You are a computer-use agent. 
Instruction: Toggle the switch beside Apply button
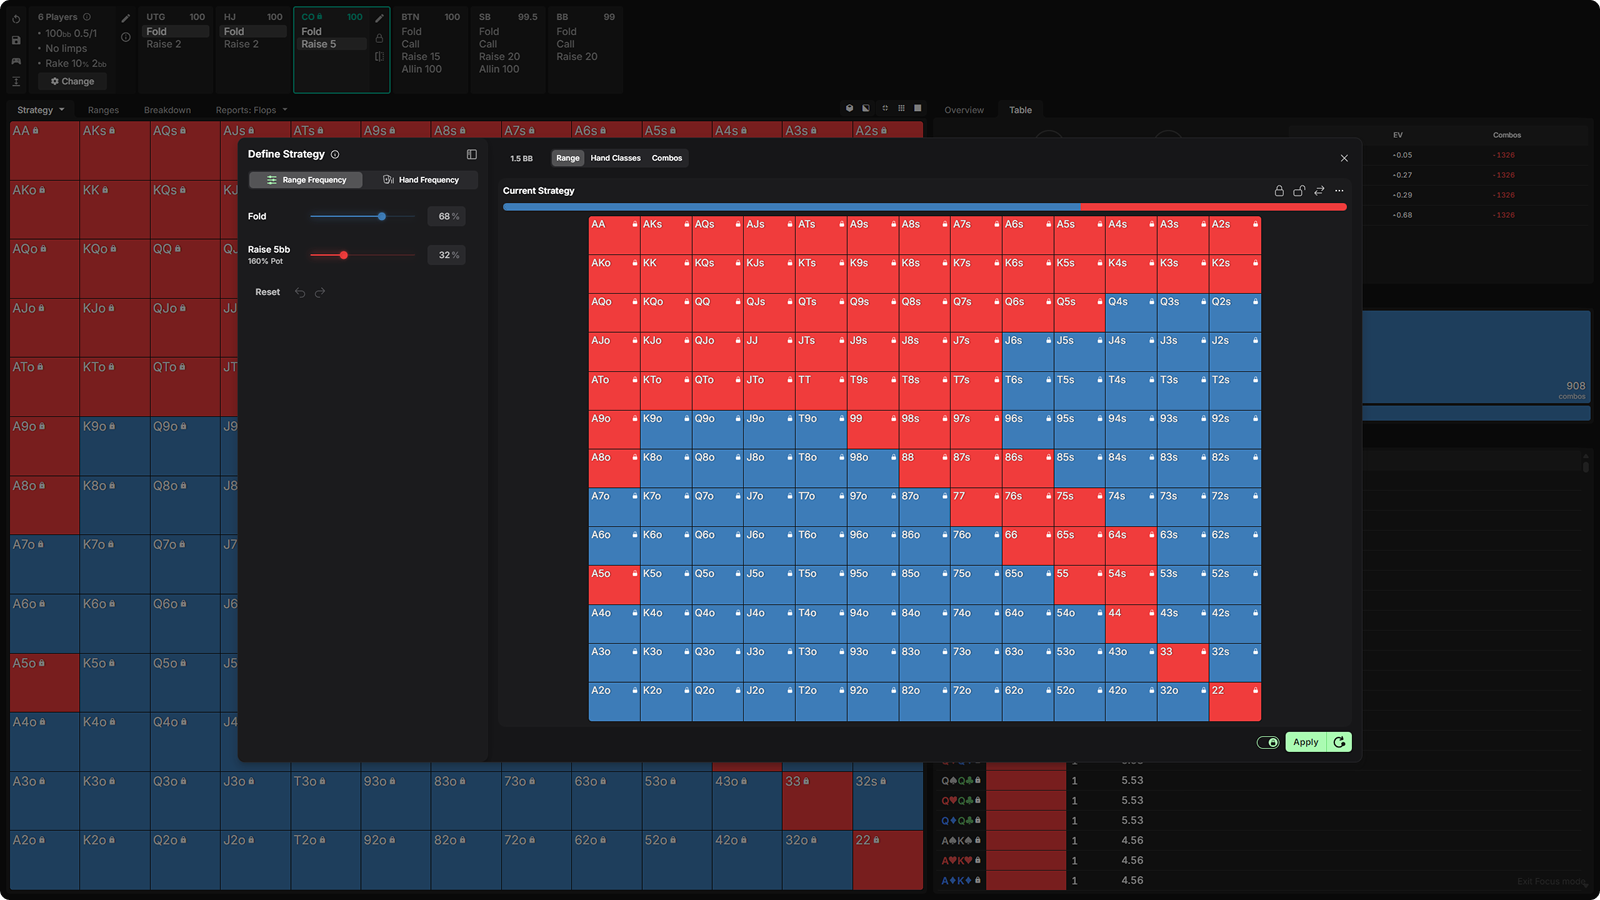(1268, 742)
